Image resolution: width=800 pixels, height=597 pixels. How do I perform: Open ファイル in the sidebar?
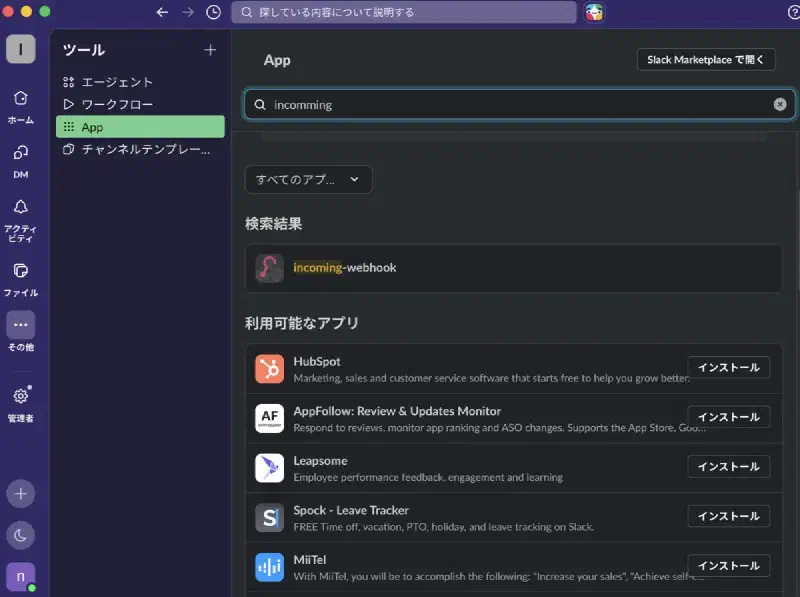(20, 280)
